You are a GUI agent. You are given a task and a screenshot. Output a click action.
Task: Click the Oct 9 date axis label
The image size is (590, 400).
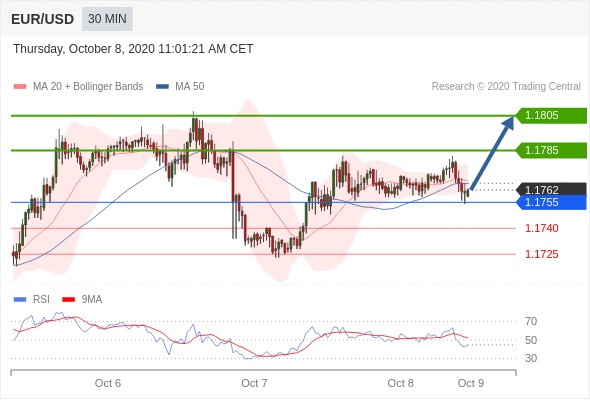pyautogui.click(x=471, y=383)
